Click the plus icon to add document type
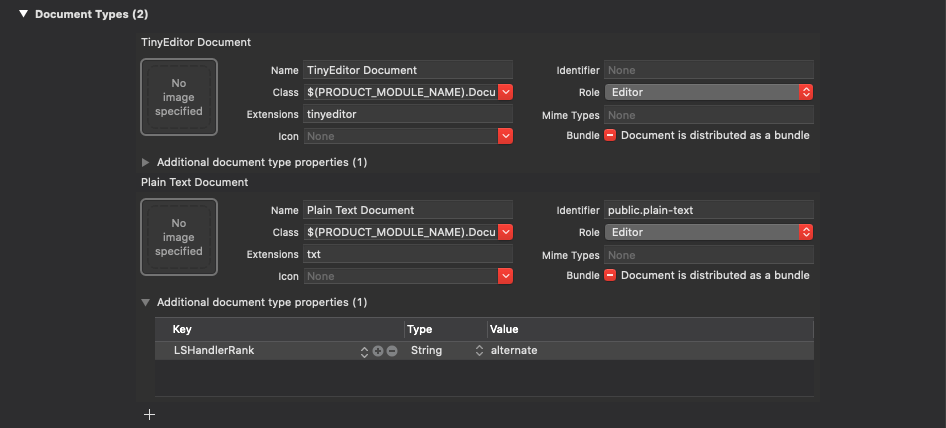Image resolution: width=946 pixels, height=428 pixels. [x=149, y=414]
